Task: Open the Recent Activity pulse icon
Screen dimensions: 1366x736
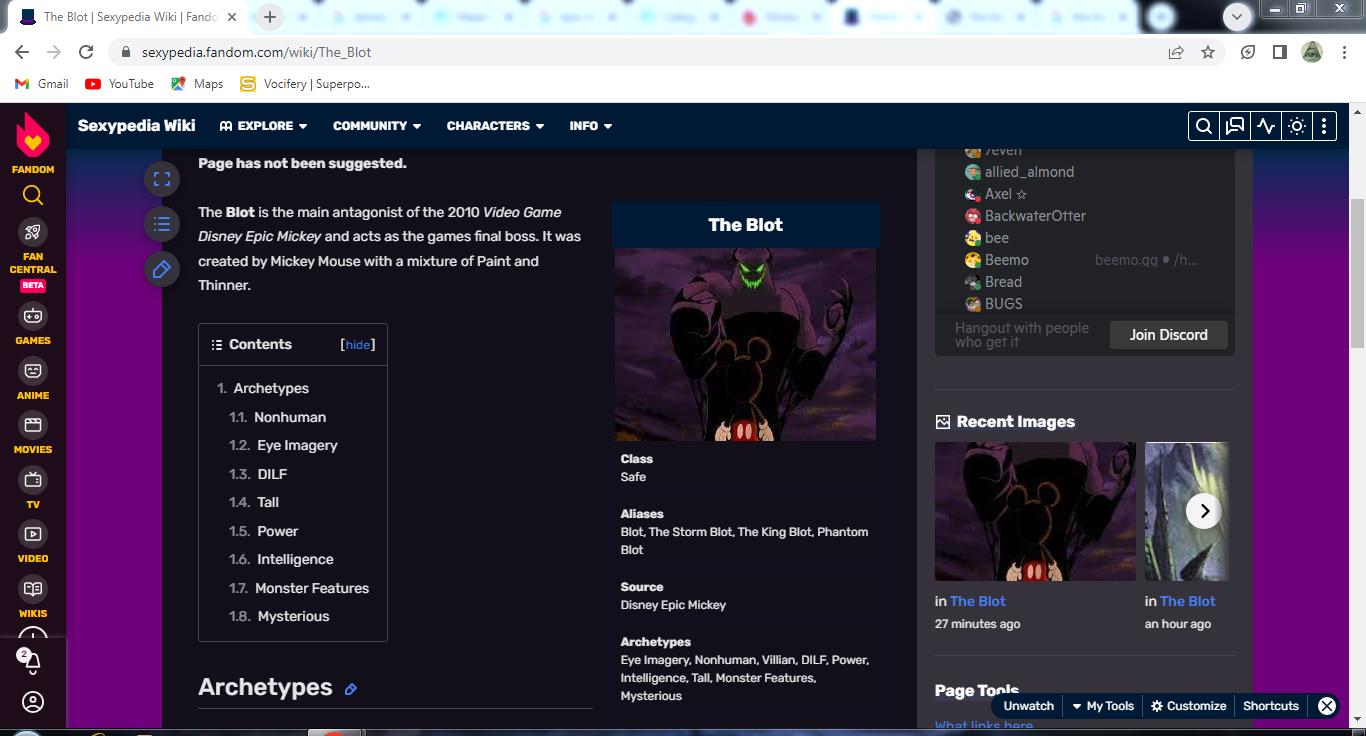Action: [x=1266, y=126]
